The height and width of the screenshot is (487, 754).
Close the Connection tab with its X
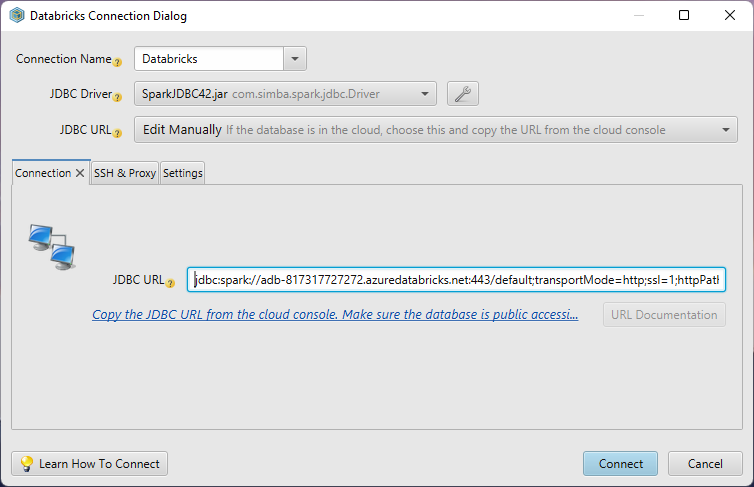pos(80,173)
